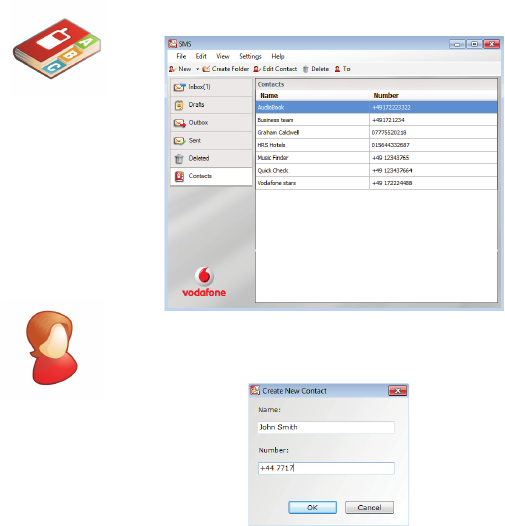Open the Inbox(1) folder
Image resolution: width=505 pixels, height=526 pixels.
click(x=211, y=87)
